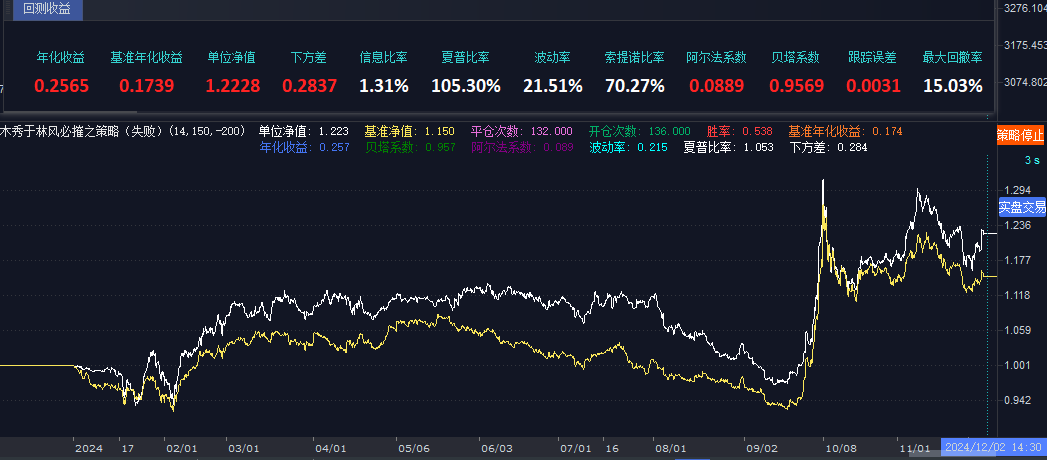
Task: Select the 基准年化收益 value 0.1739
Action: 146,85
